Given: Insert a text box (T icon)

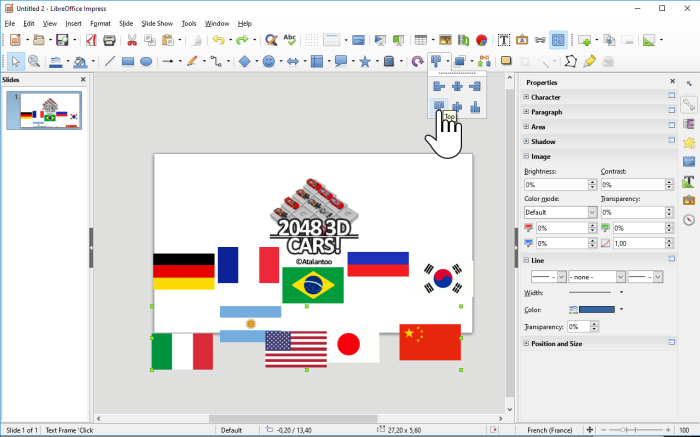Looking at the screenshot, I should (x=504, y=40).
